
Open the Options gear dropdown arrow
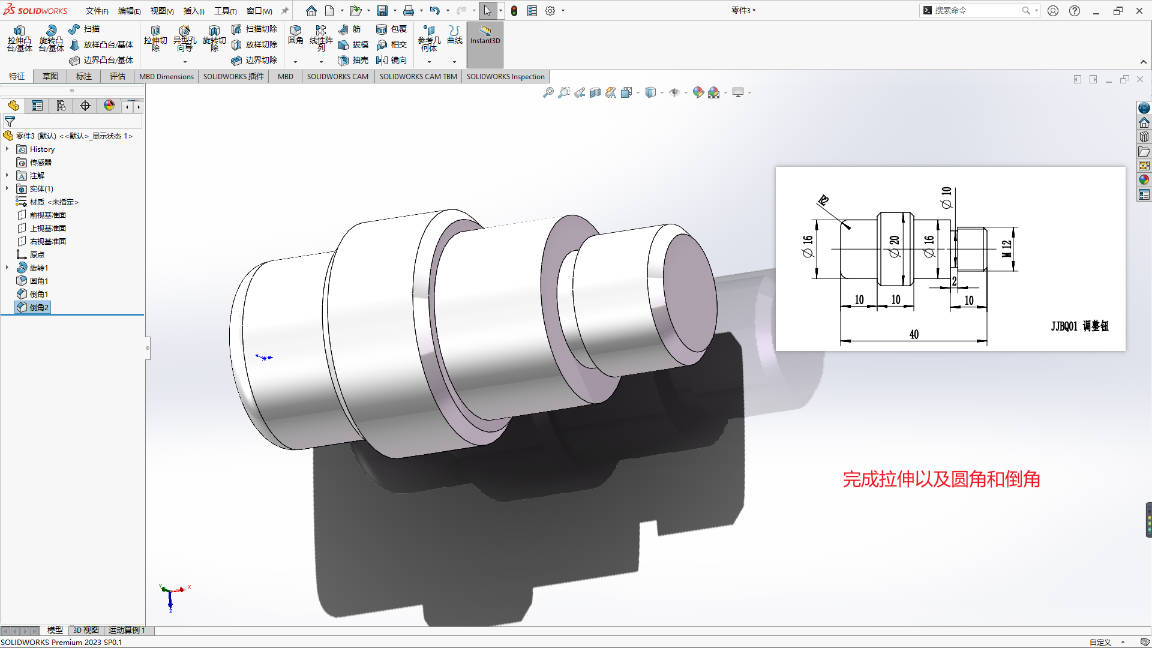(x=564, y=11)
